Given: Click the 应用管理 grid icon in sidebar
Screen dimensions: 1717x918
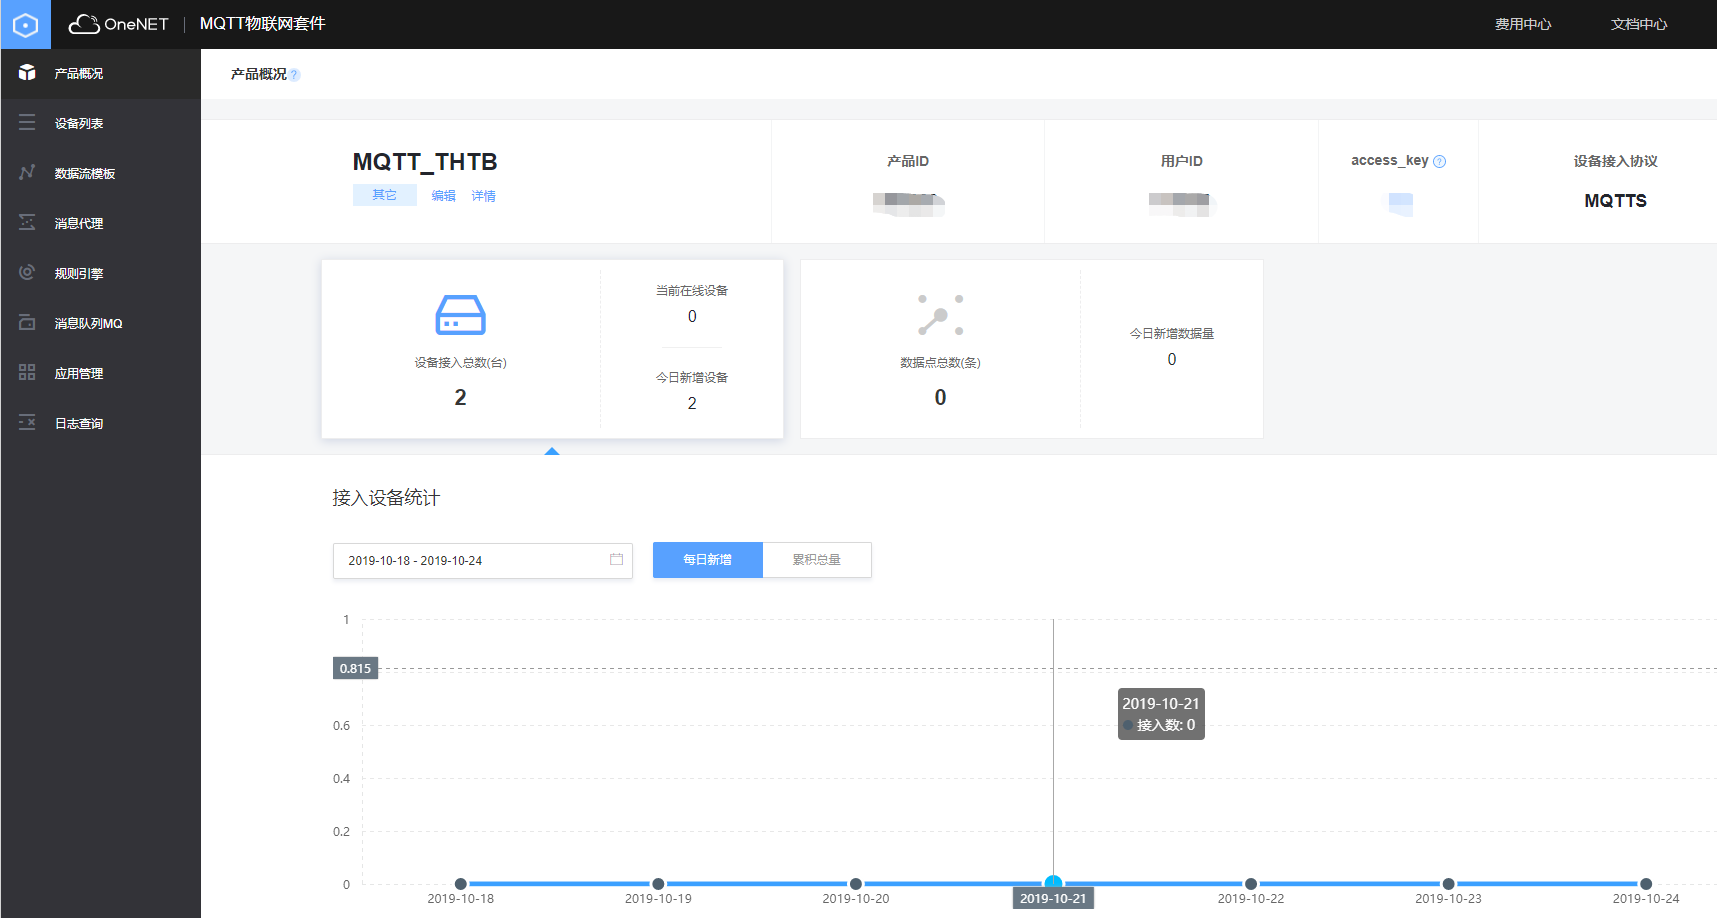Looking at the screenshot, I should click(27, 373).
